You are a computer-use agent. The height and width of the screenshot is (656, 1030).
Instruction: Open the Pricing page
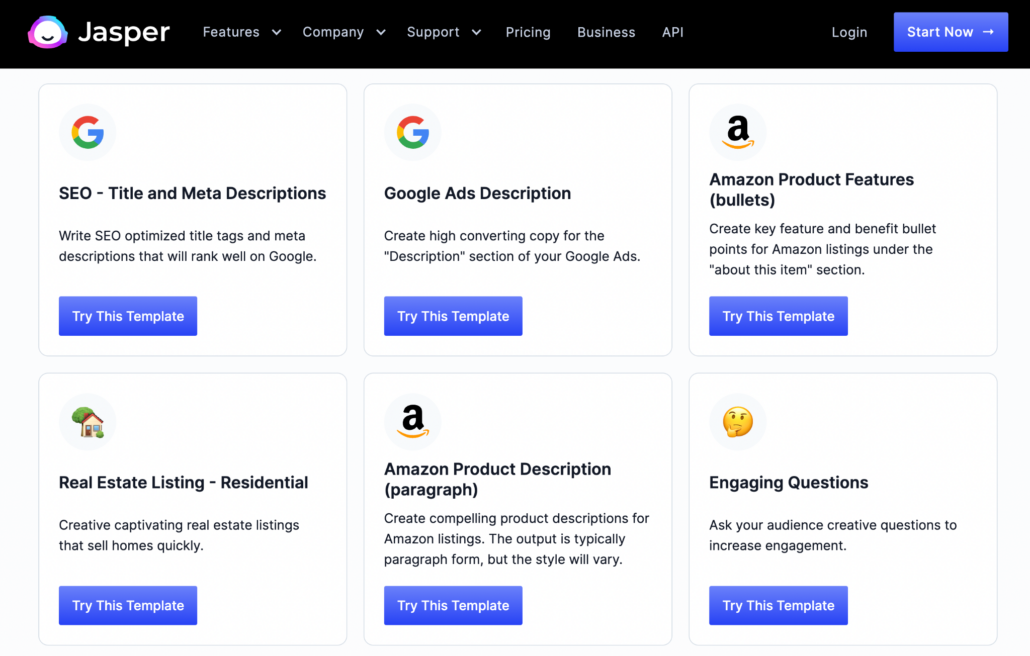(528, 32)
